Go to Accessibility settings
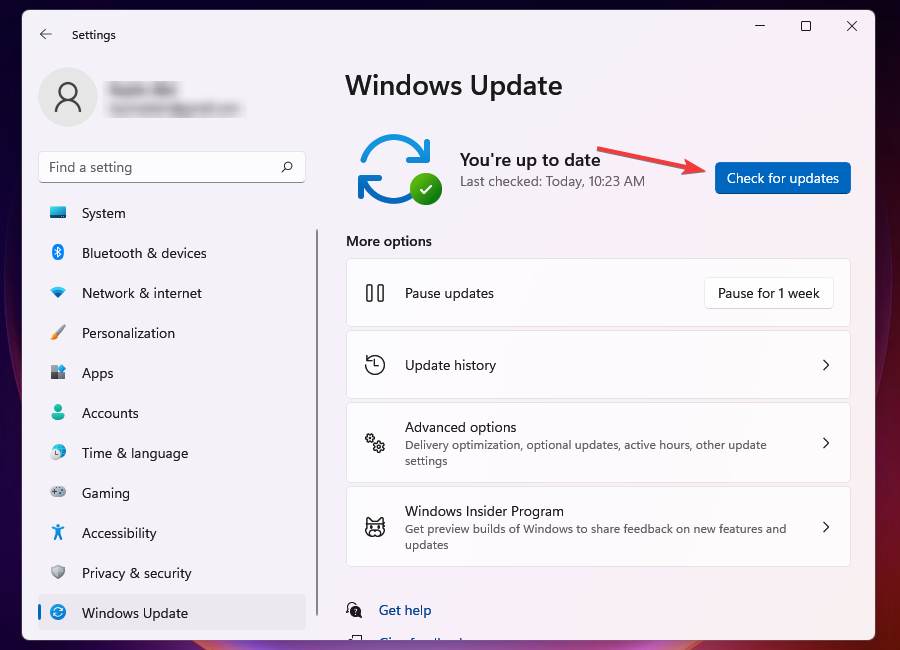 (x=172, y=533)
